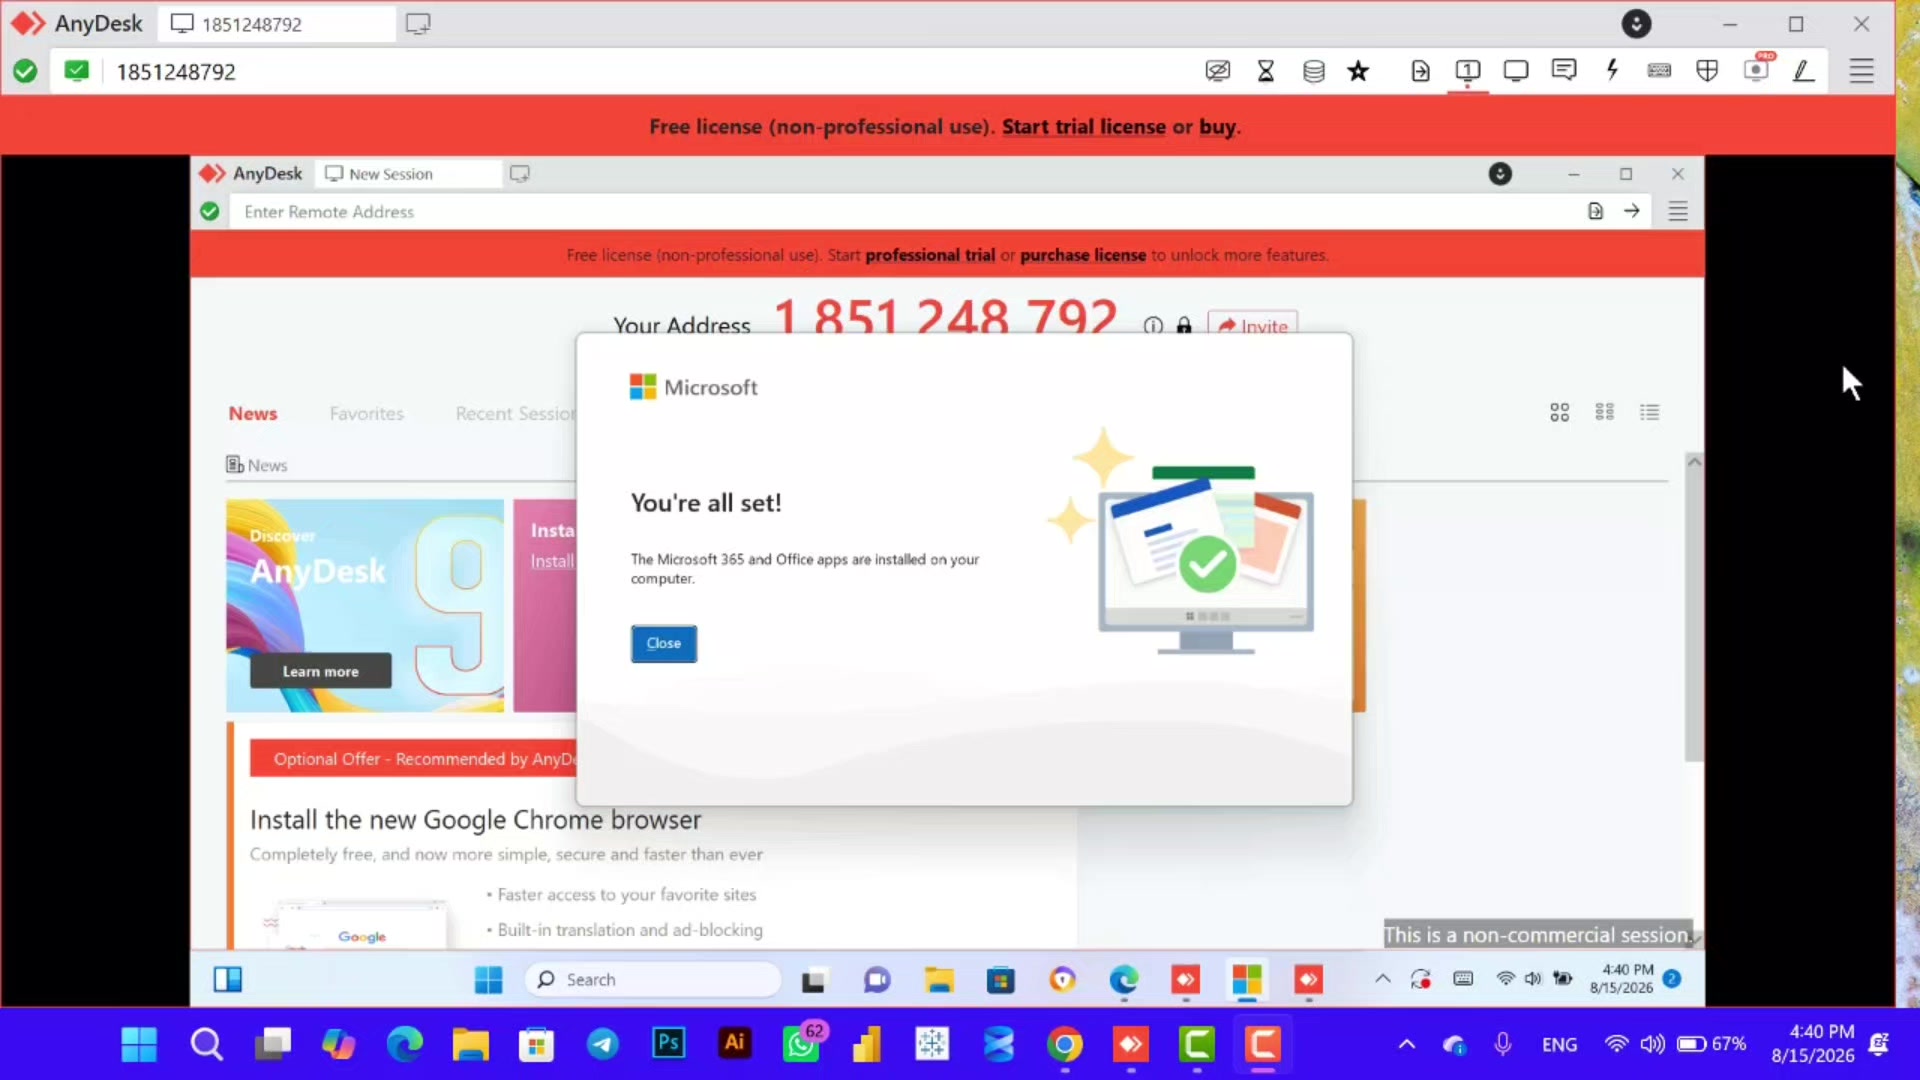Image resolution: width=1920 pixels, height=1080 pixels.
Task: Click the hourglass icon in the session toolbar
Action: [1266, 71]
